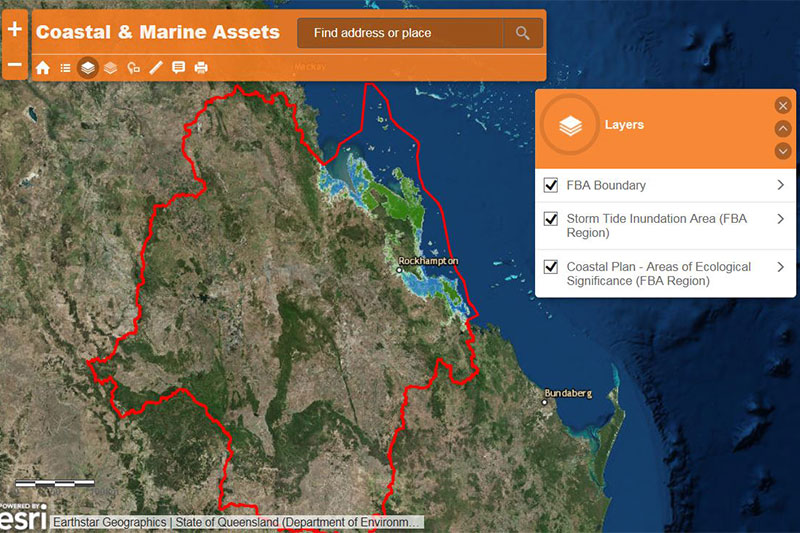Toggle Storm Tide Inundation Area layer checkbox
800x533 pixels.
pyautogui.click(x=551, y=219)
